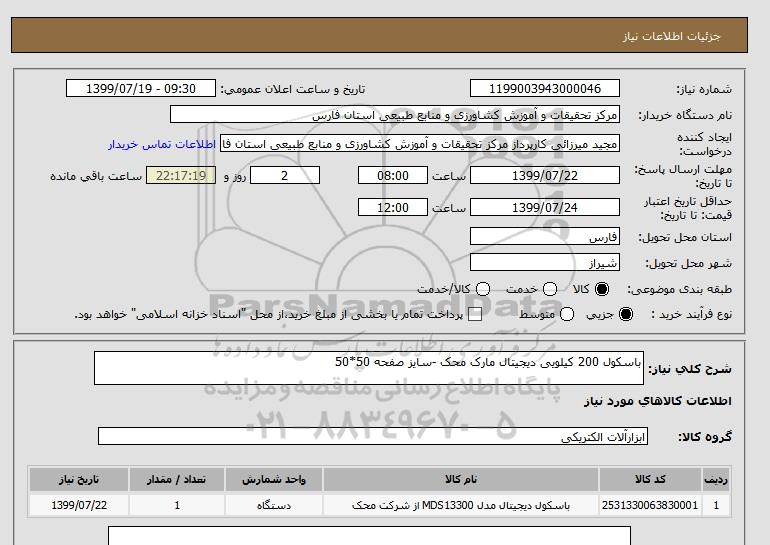Click the unit cell دستگاه
The height and width of the screenshot is (545, 770).
pyautogui.click(x=274, y=505)
